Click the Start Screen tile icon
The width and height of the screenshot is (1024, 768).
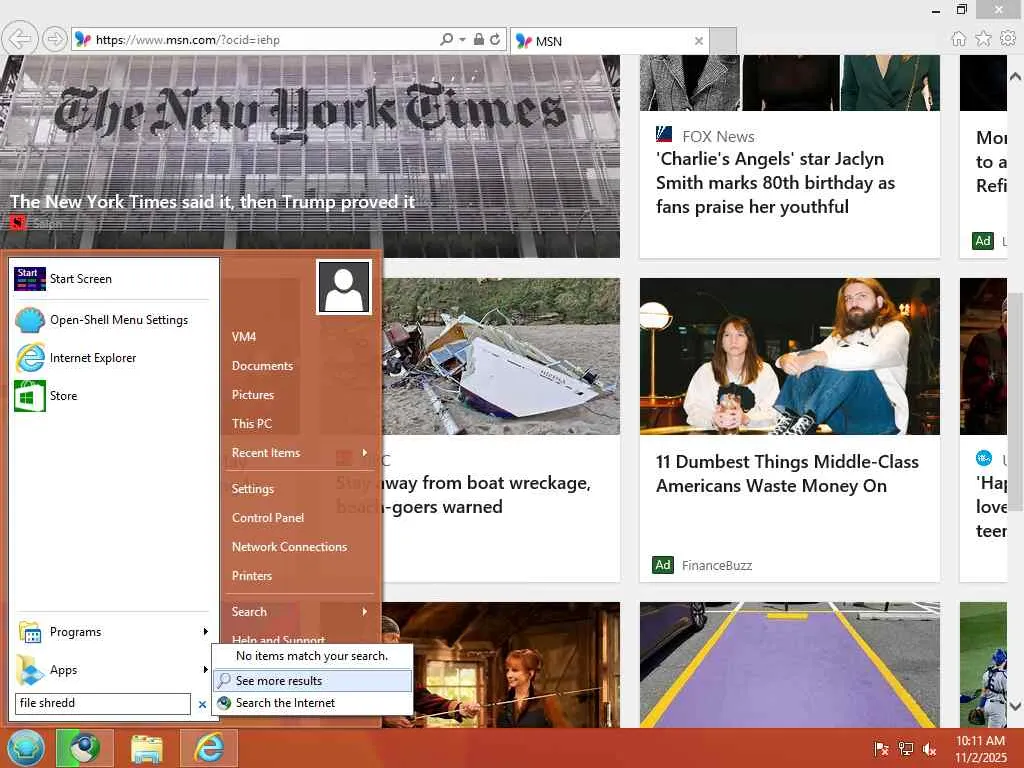pos(29,279)
